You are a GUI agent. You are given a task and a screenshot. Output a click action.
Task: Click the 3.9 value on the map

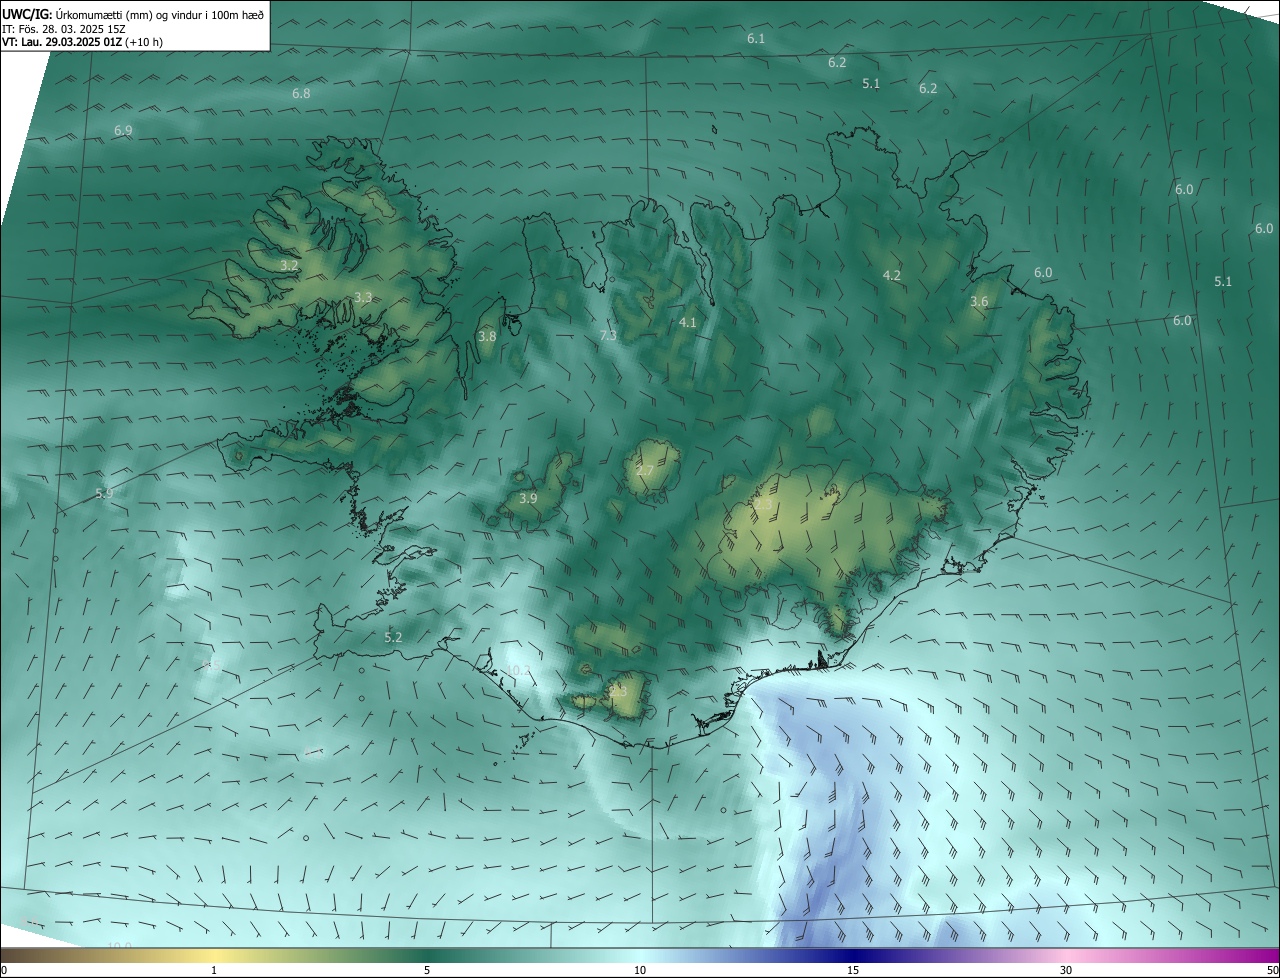tap(528, 499)
